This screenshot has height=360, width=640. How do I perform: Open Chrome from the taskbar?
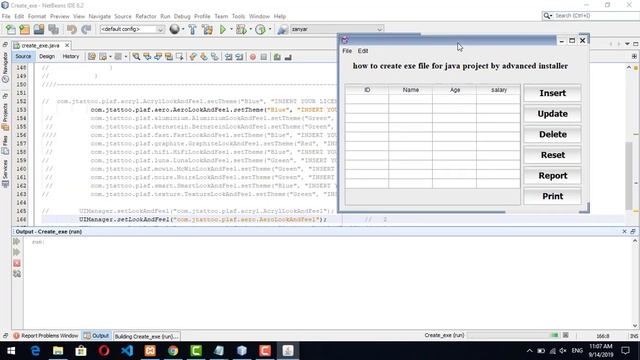point(173,351)
